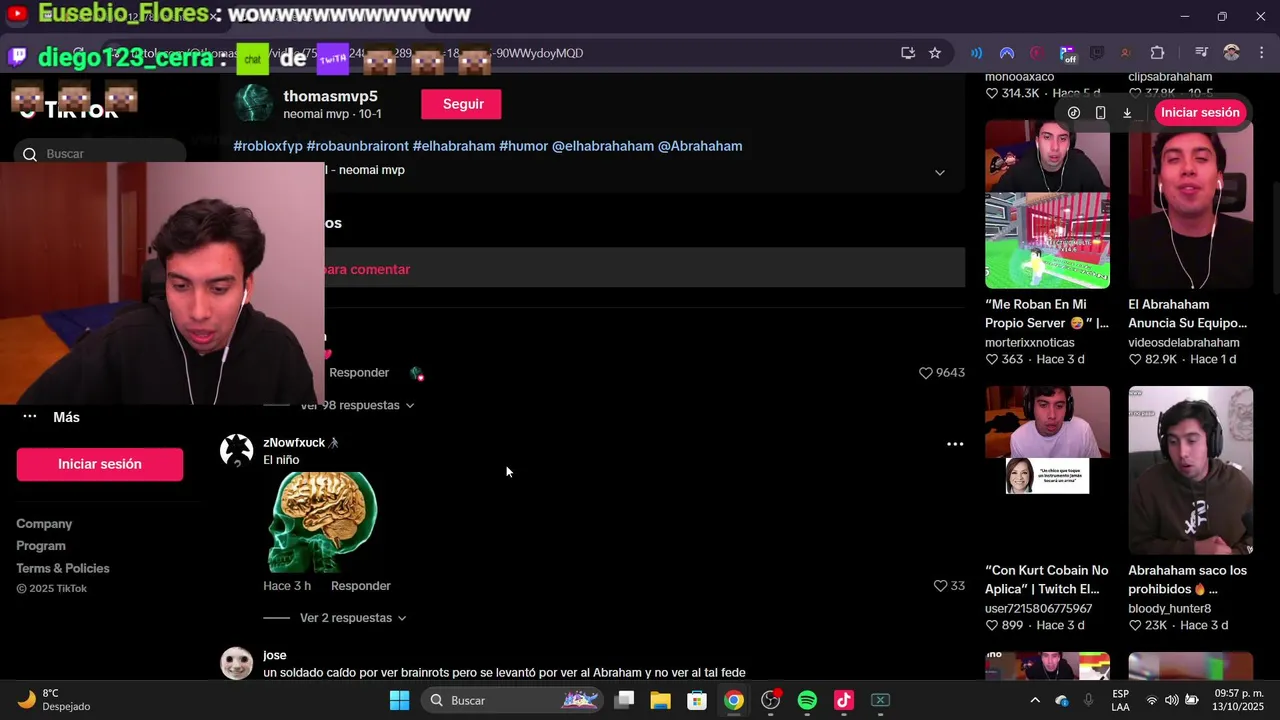Click the Seguir button for thomasmvp5
The height and width of the screenshot is (720, 1280).
(461, 104)
